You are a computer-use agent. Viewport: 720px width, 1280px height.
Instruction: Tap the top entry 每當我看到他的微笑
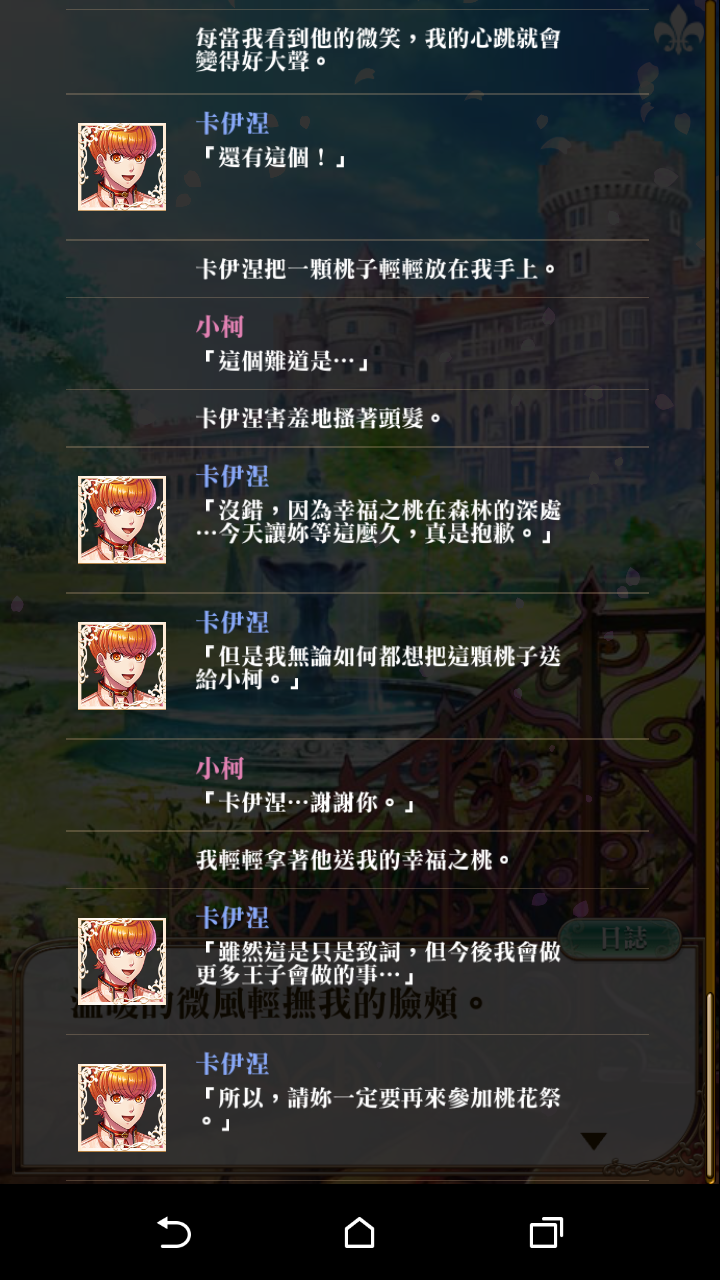(x=378, y=50)
